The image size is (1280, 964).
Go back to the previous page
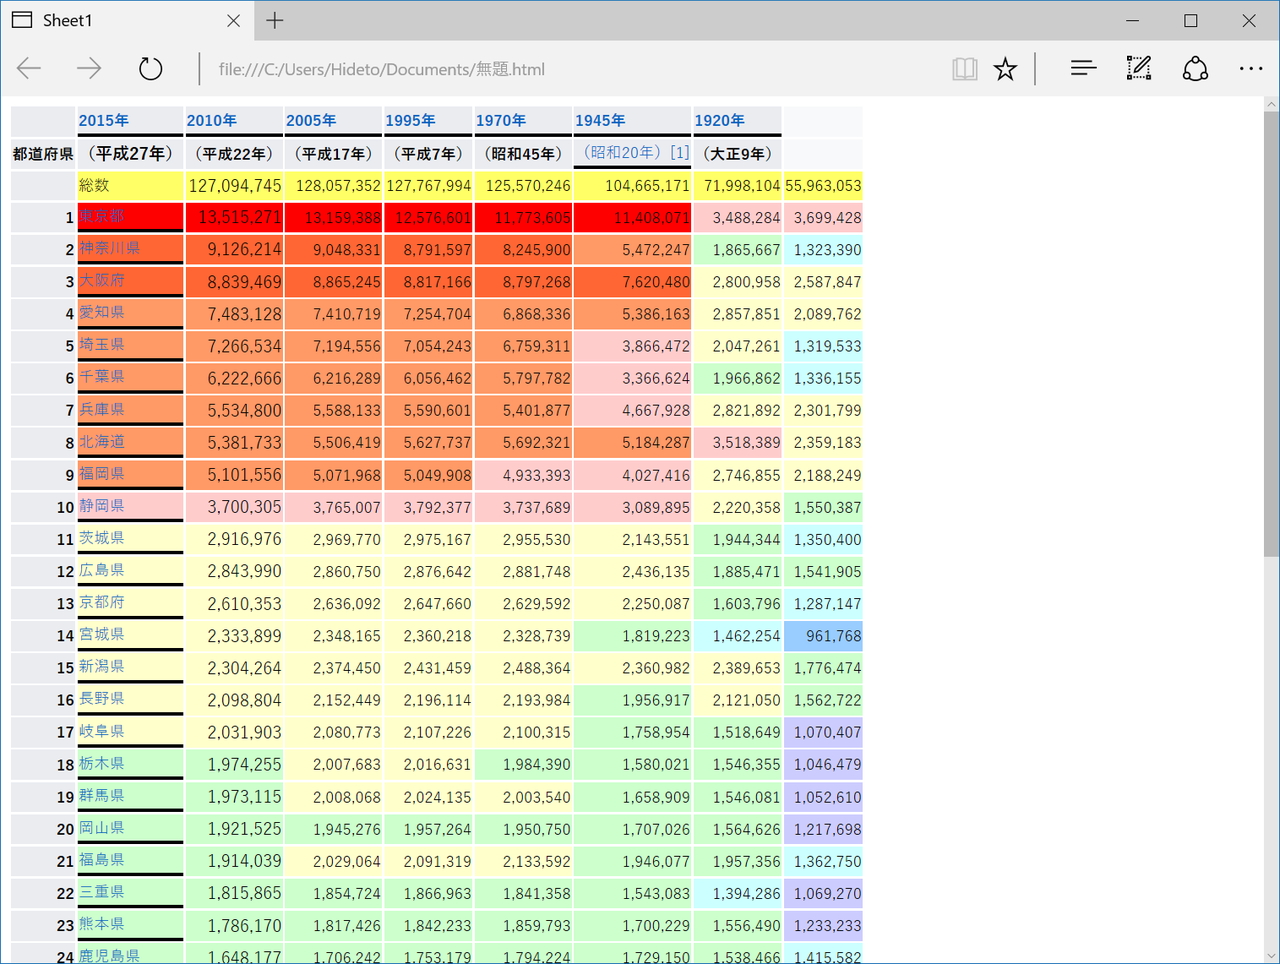click(29, 69)
